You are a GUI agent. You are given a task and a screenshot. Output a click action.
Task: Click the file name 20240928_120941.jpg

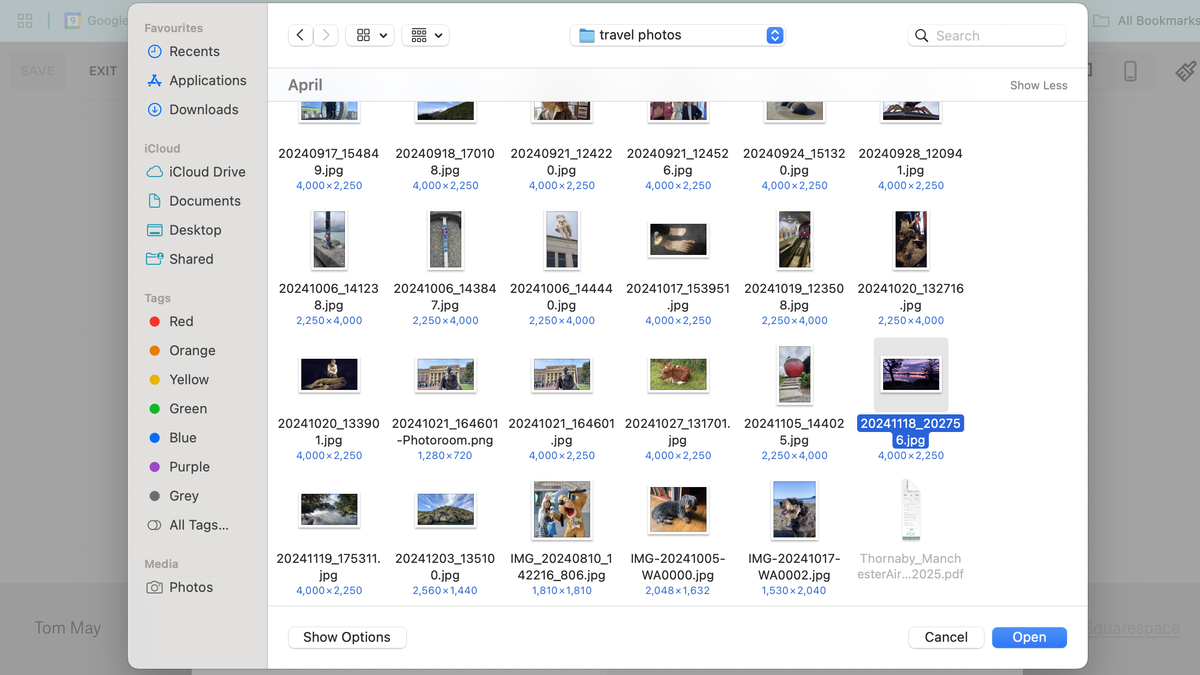click(911, 162)
